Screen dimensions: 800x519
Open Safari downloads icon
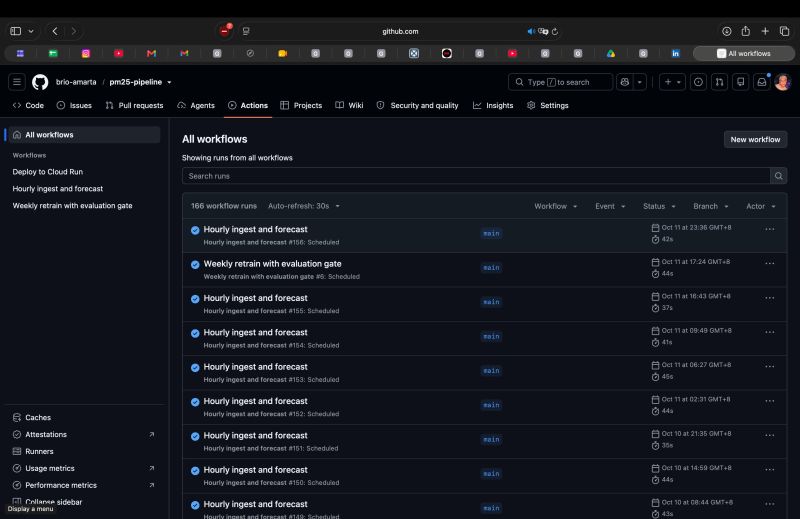pos(727,31)
